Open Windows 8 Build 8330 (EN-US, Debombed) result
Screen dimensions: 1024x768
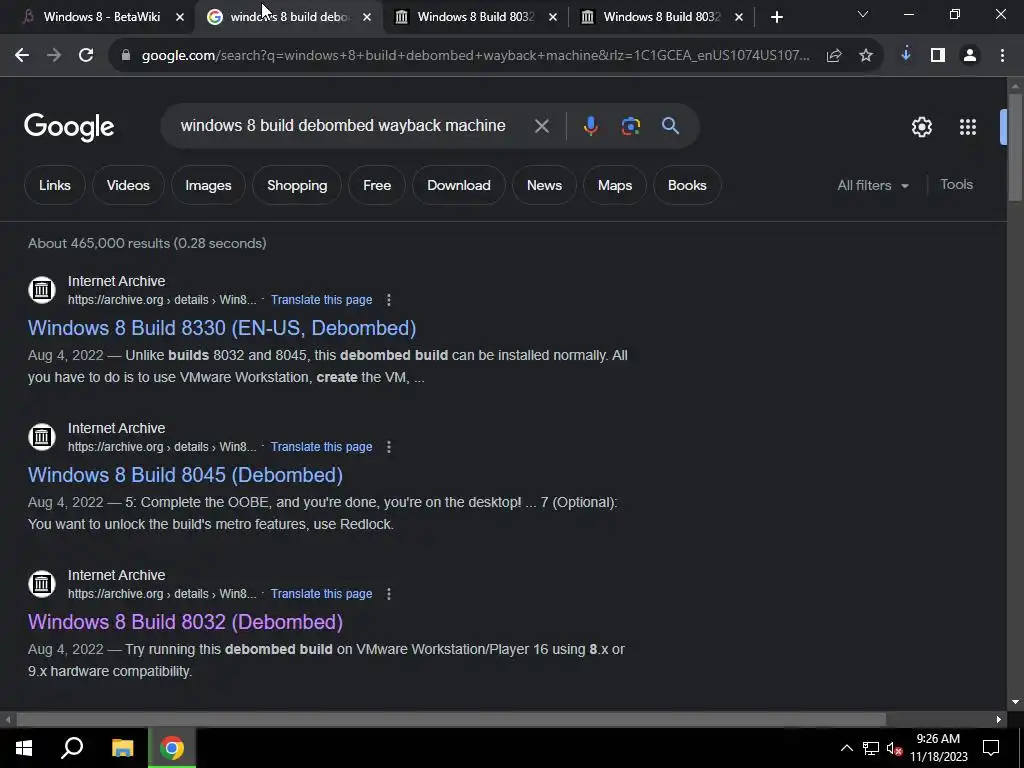222,328
